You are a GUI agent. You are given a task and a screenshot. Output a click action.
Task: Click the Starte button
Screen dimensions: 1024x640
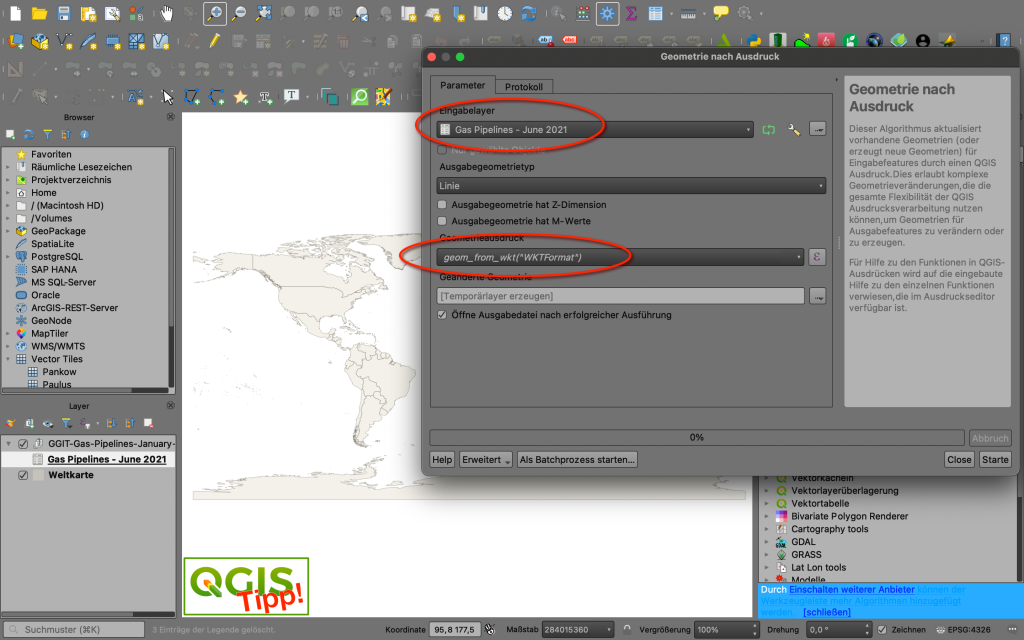click(x=995, y=460)
